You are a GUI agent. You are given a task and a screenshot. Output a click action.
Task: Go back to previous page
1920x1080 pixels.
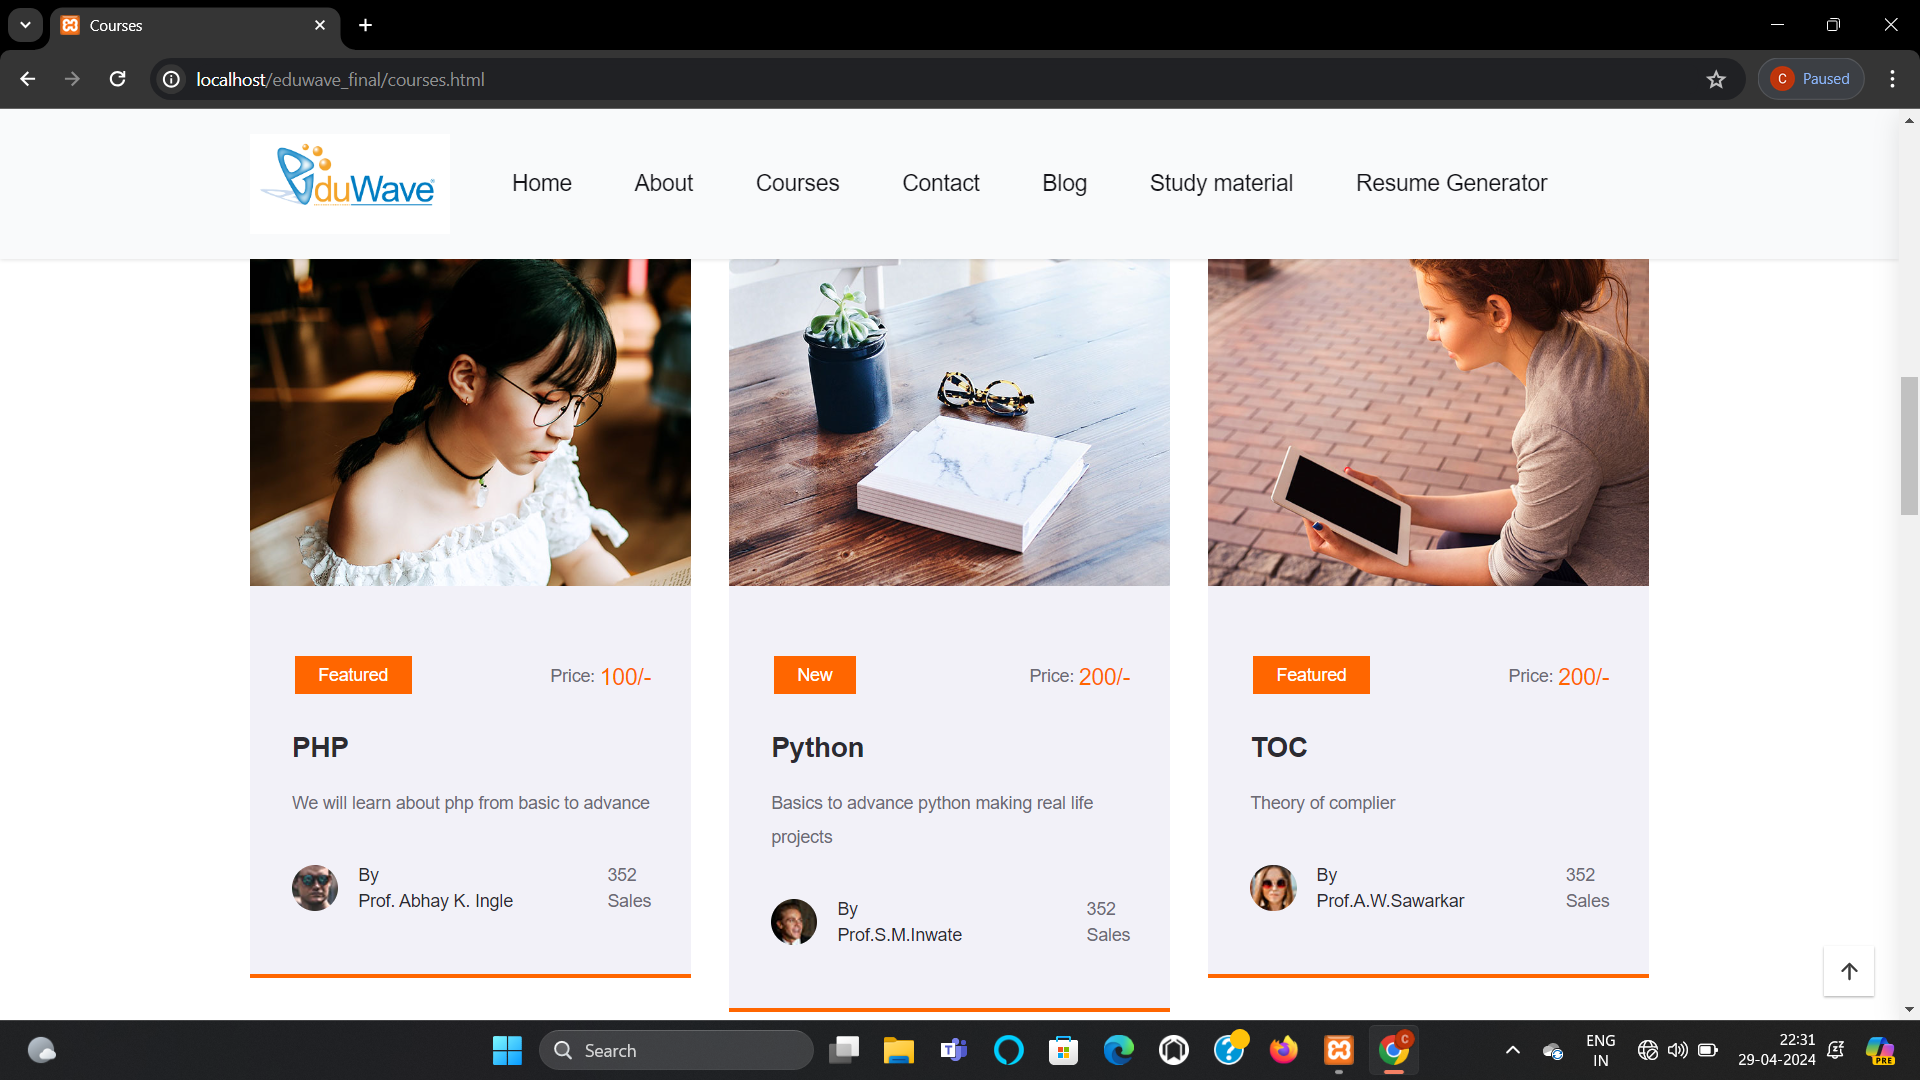(28, 79)
